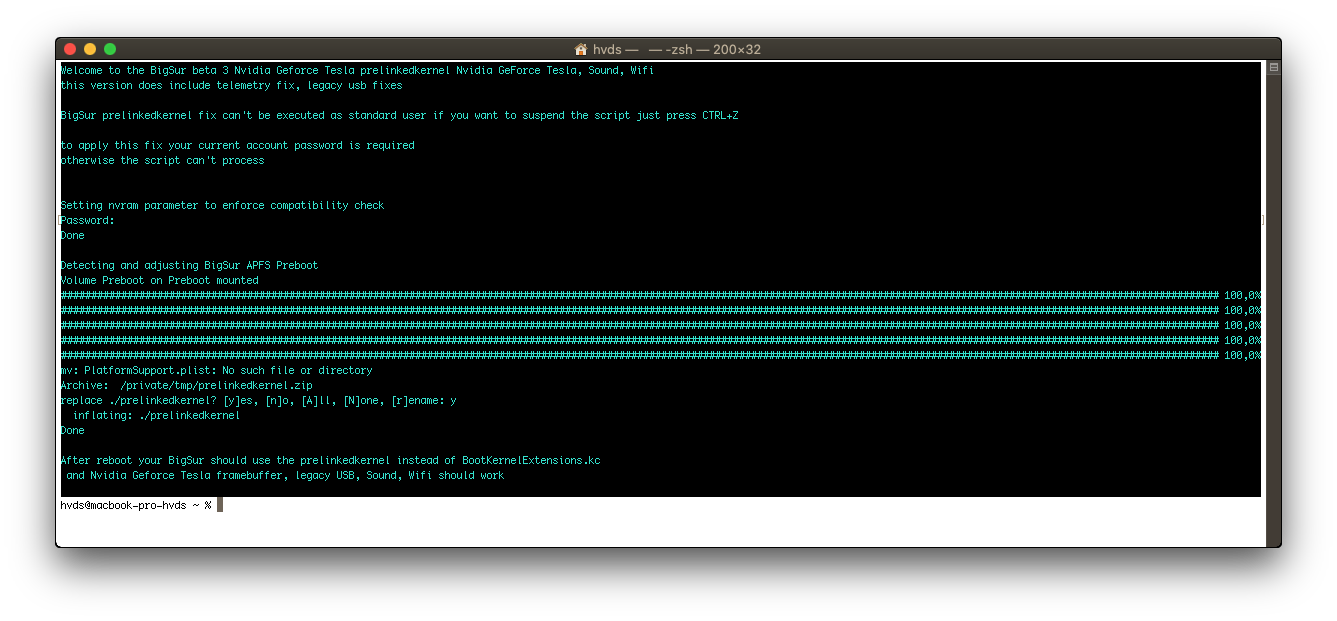Click the line 'otherwise the script can't process'
Viewport: 1337px width, 621px height.
coord(162,160)
